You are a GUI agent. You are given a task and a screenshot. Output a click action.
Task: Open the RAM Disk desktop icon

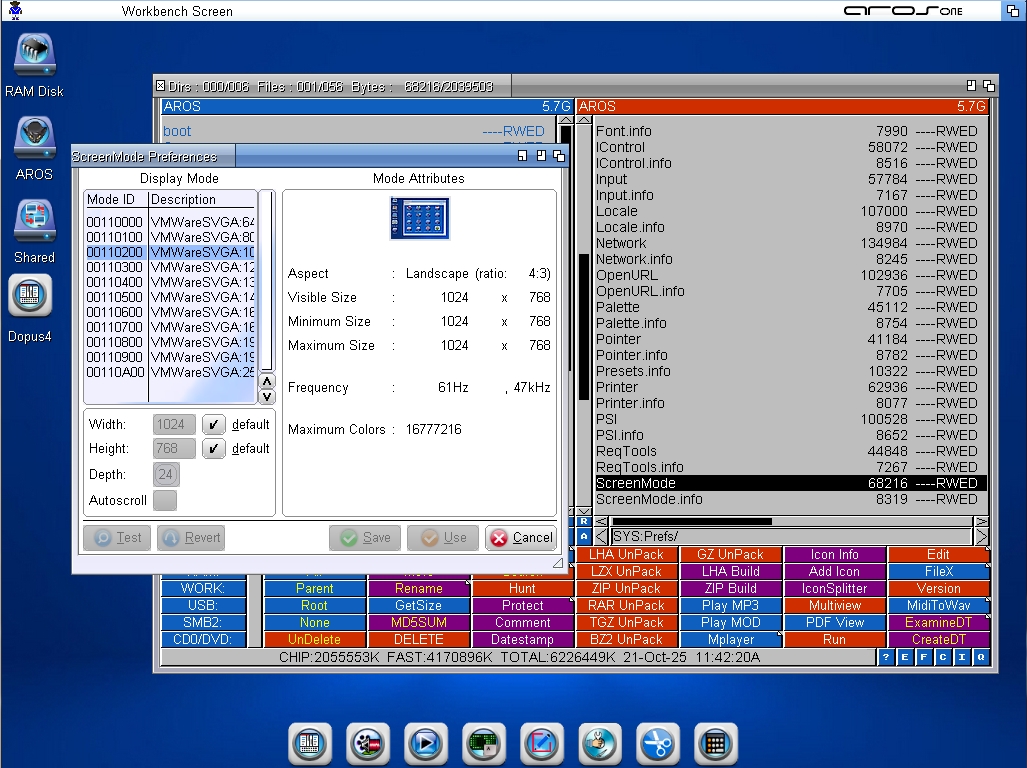(x=34, y=57)
